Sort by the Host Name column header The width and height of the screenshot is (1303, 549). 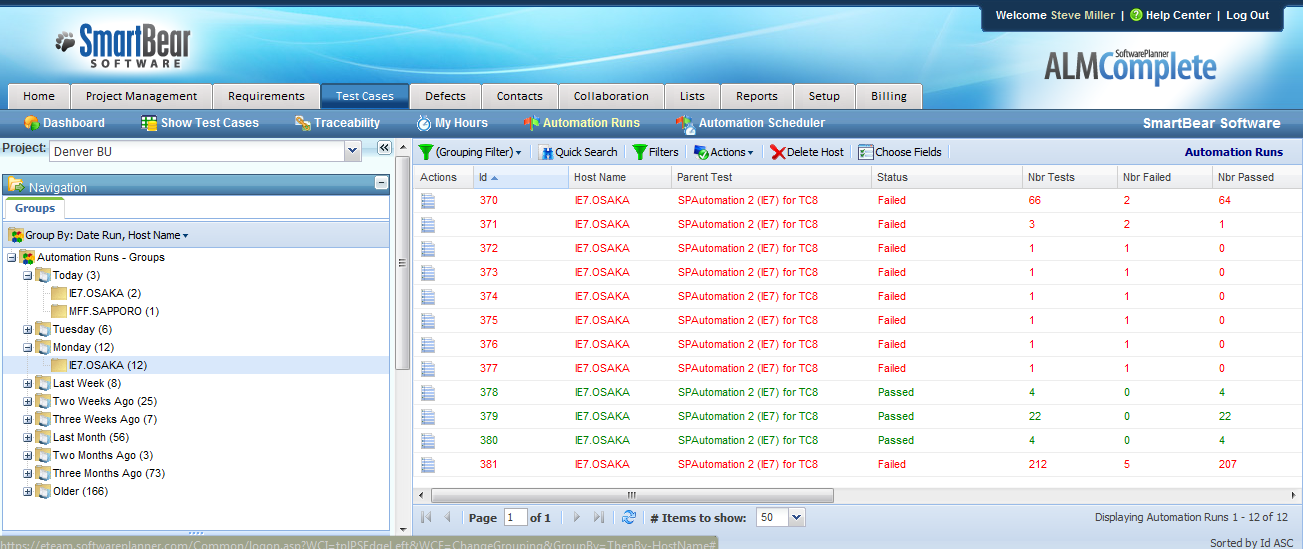(620, 177)
